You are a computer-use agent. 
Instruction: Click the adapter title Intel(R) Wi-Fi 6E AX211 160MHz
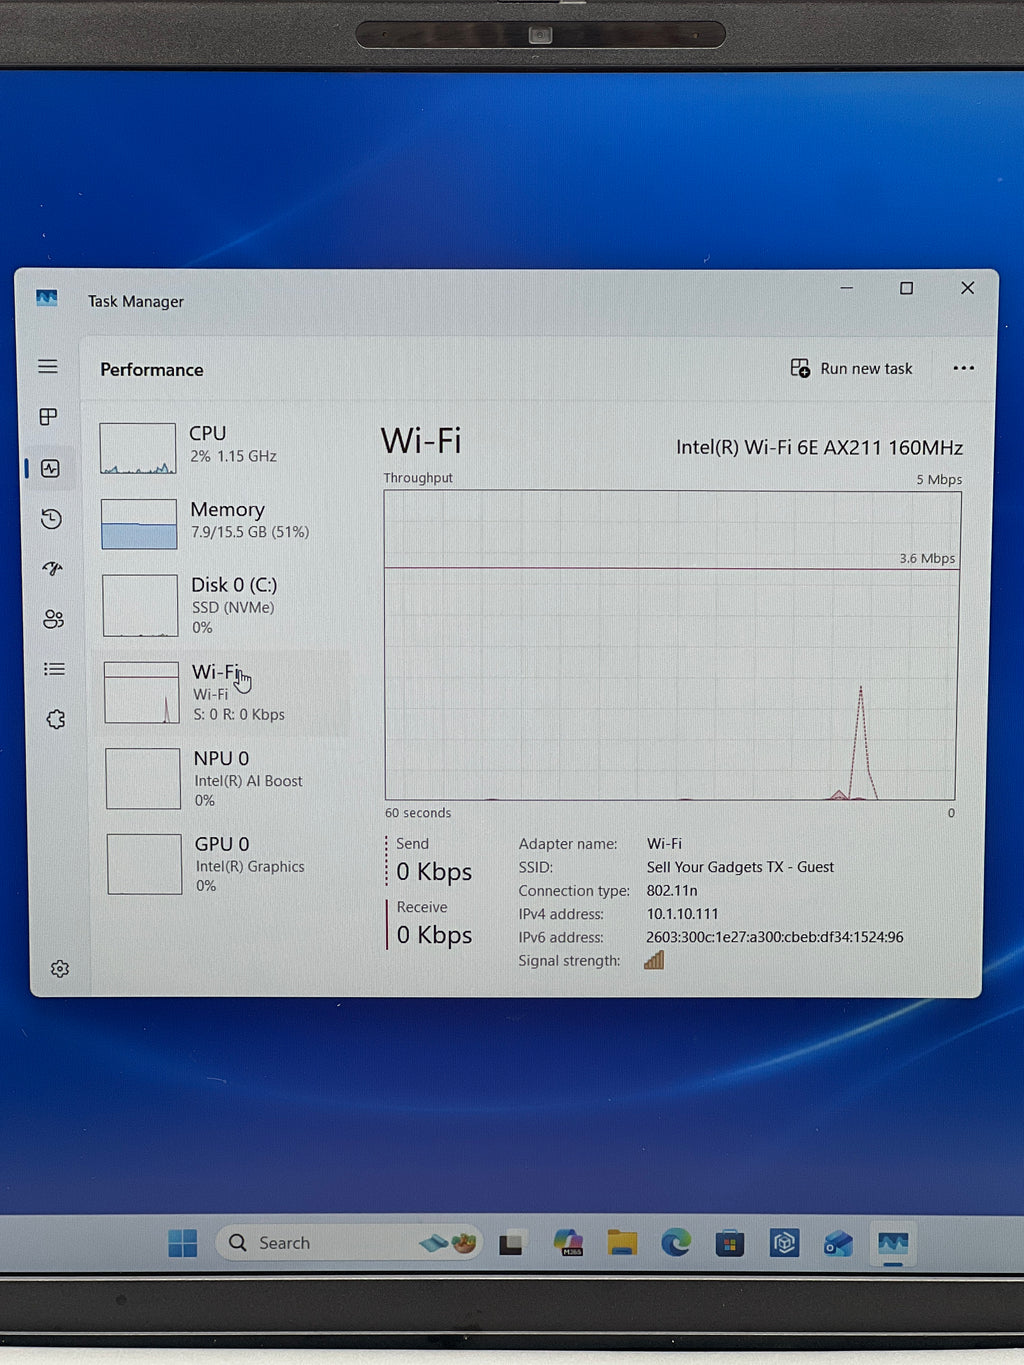point(819,447)
